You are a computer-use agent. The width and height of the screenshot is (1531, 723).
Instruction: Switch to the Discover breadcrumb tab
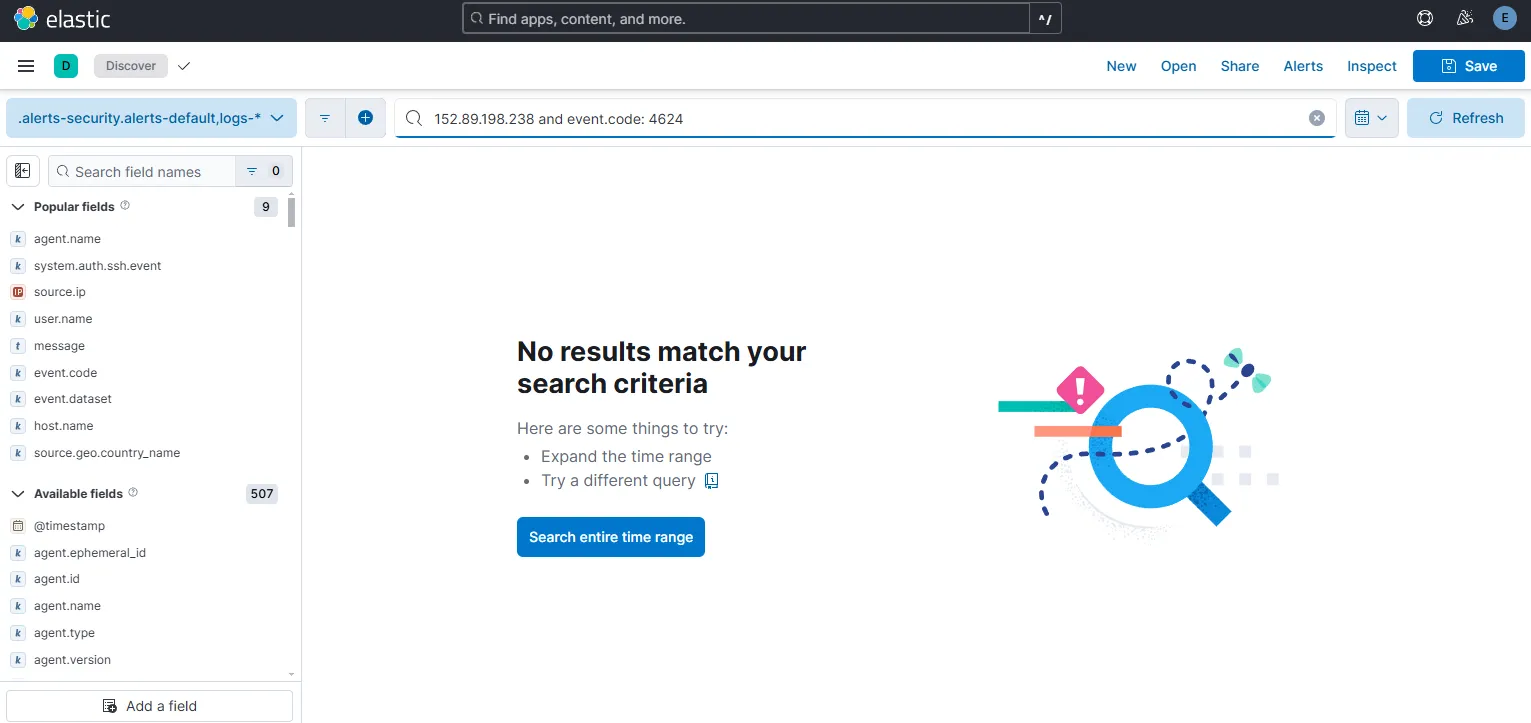point(130,65)
